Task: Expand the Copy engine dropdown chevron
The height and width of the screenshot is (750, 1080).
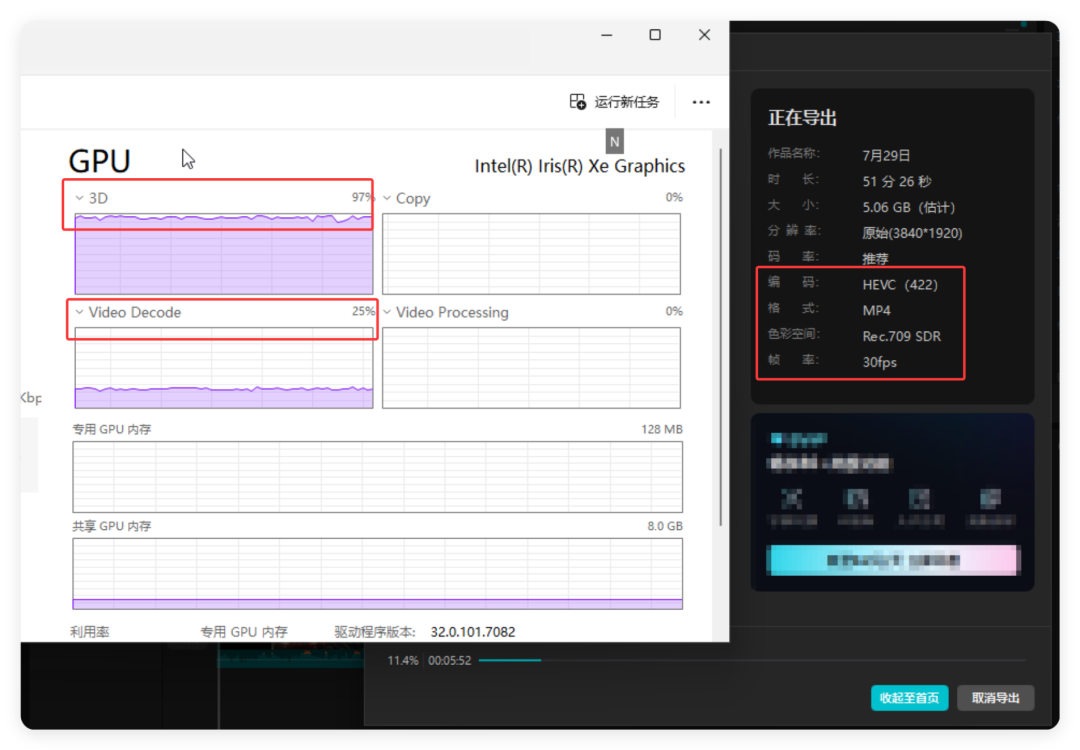Action: tap(387, 198)
